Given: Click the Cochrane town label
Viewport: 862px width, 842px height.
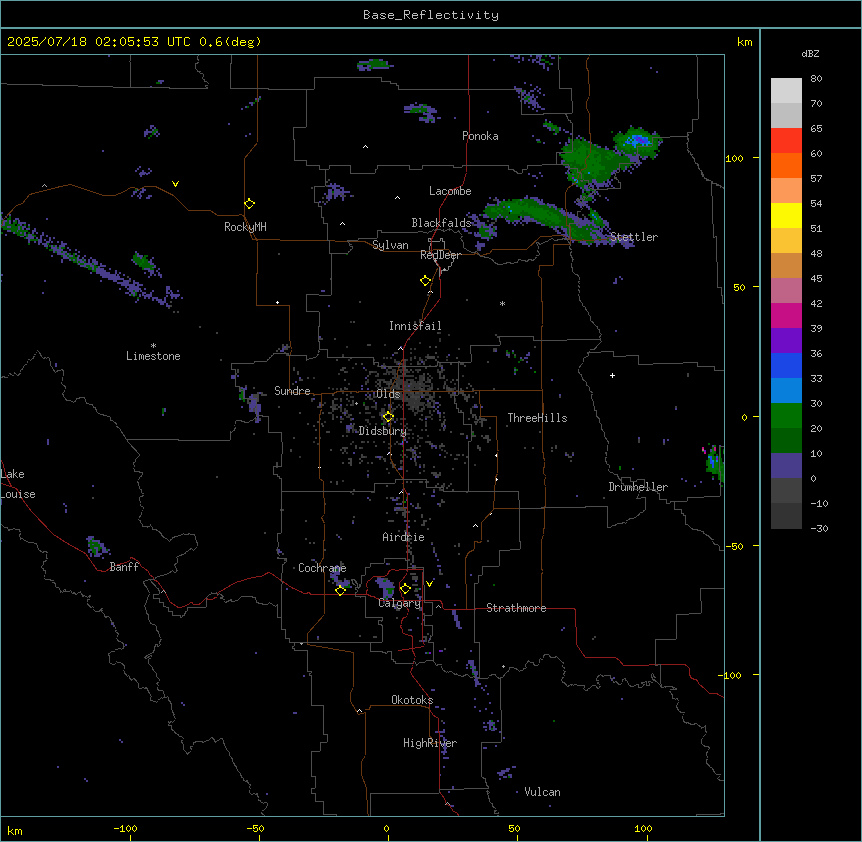Looking at the screenshot, I should (x=322, y=568).
